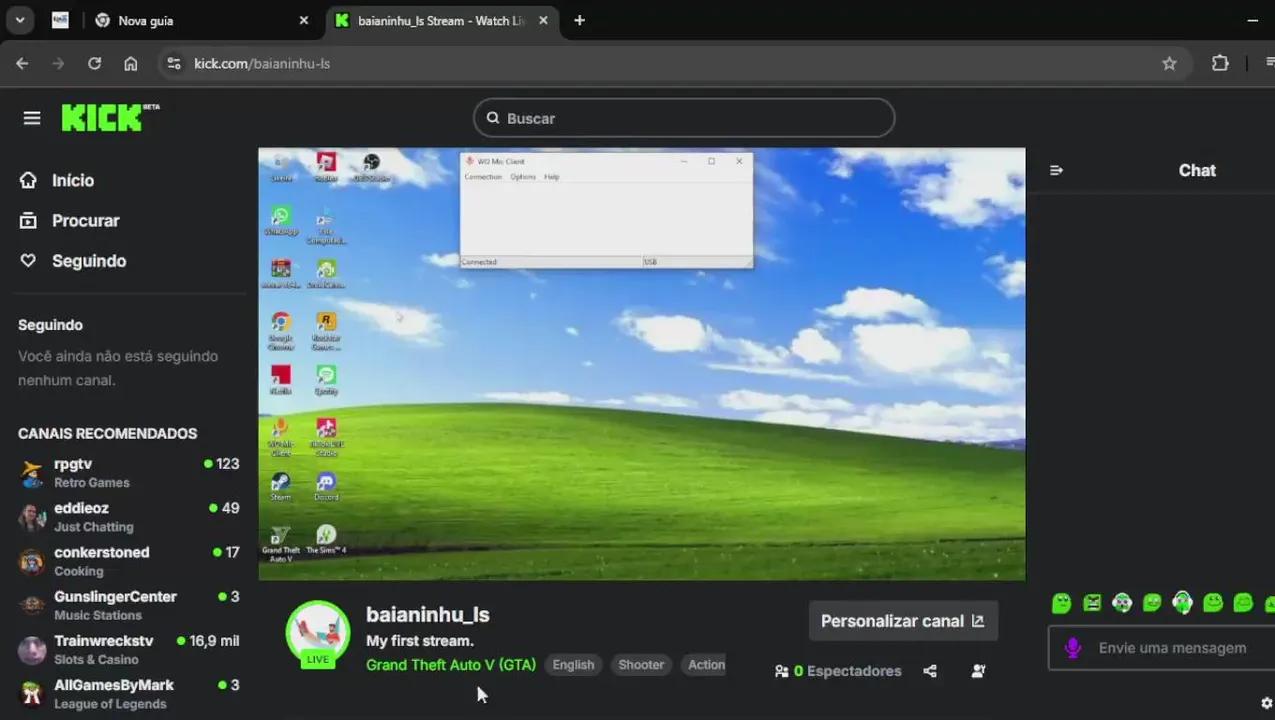Click the headphones-wearing green emote

tap(1183, 602)
